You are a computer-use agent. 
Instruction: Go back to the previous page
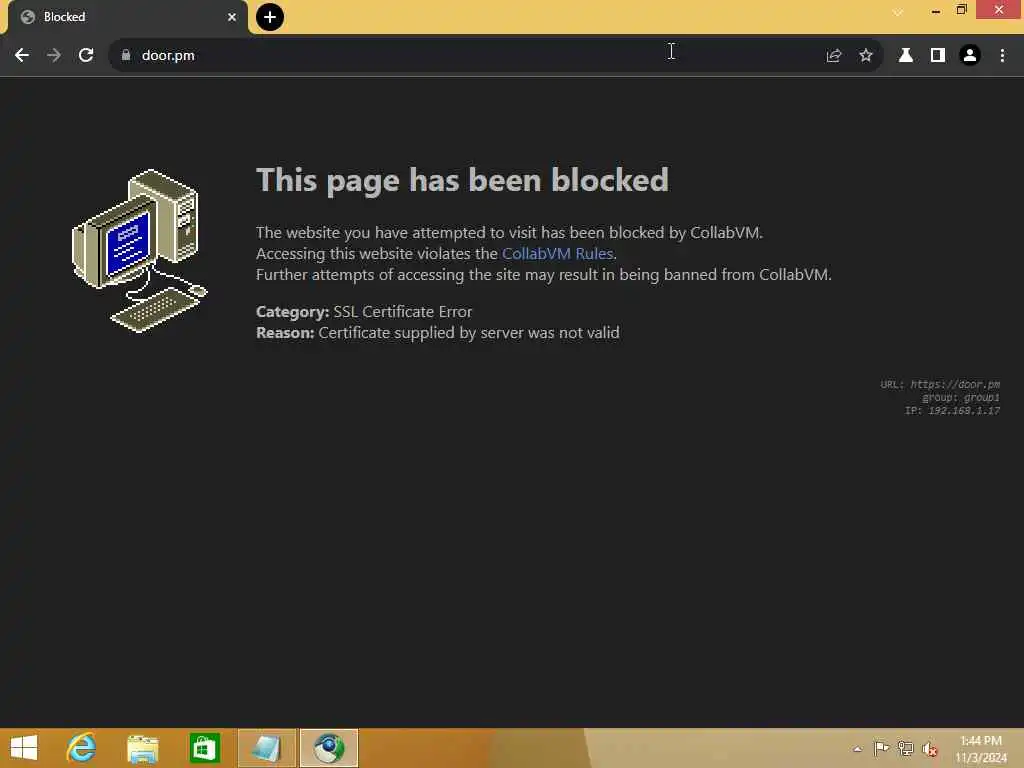pyautogui.click(x=22, y=56)
